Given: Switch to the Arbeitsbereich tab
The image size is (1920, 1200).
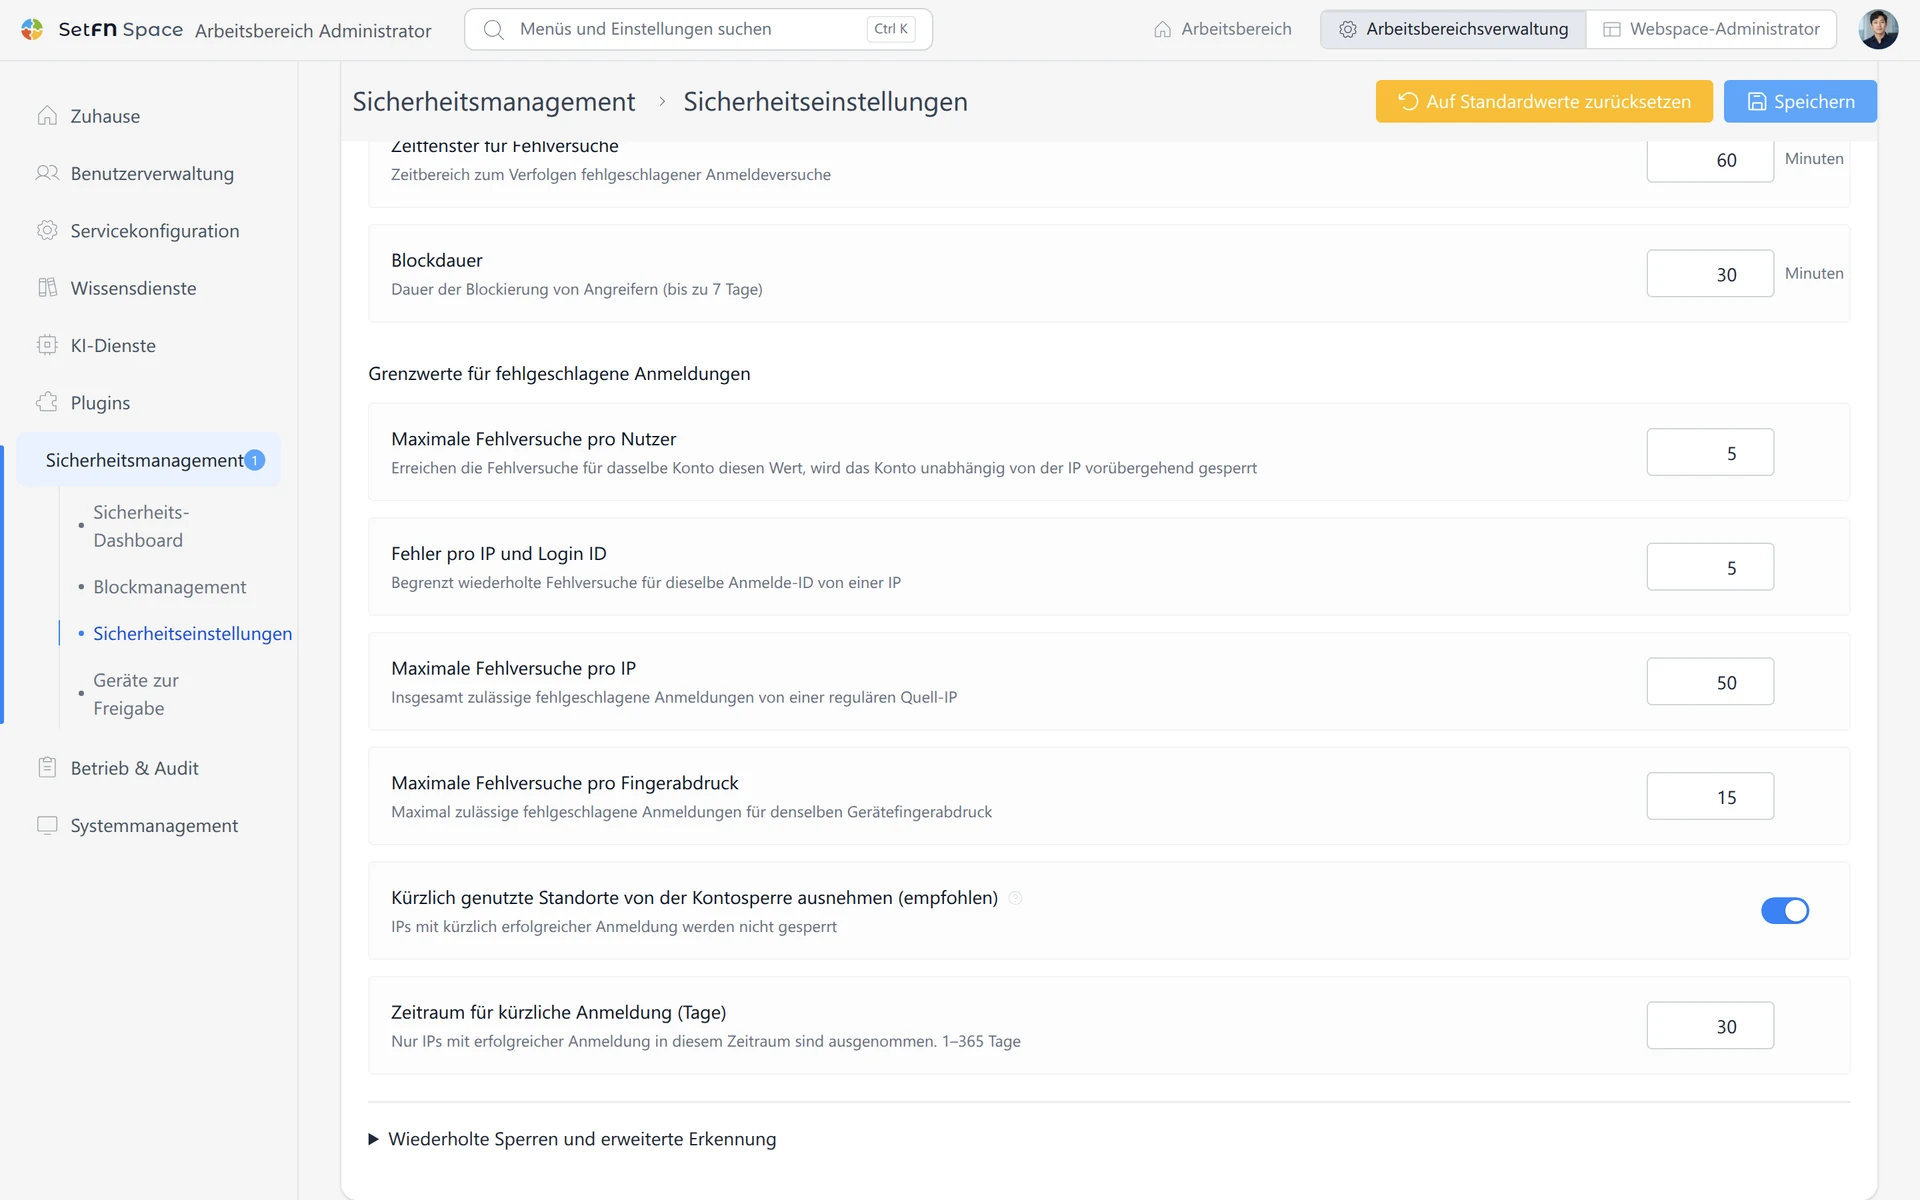Looking at the screenshot, I should pos(1222,29).
